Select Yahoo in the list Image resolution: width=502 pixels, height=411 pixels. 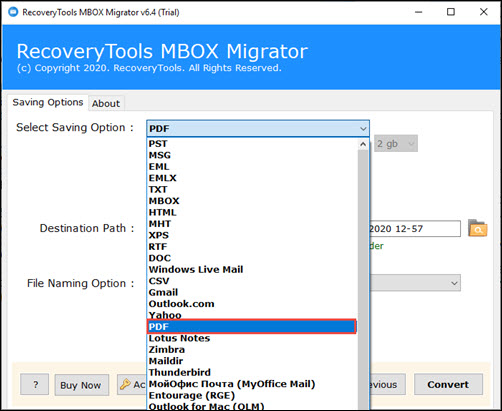252,315
